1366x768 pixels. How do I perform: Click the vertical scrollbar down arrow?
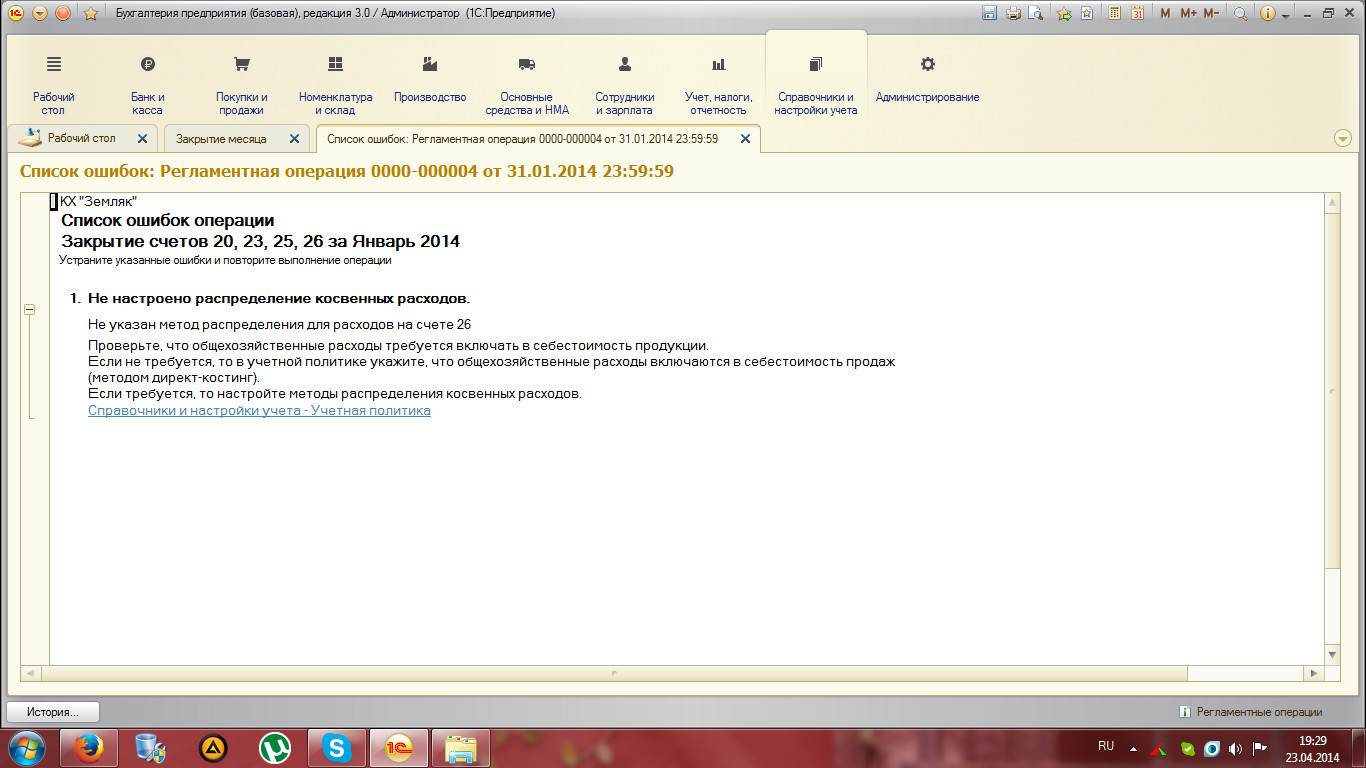[x=1331, y=653]
